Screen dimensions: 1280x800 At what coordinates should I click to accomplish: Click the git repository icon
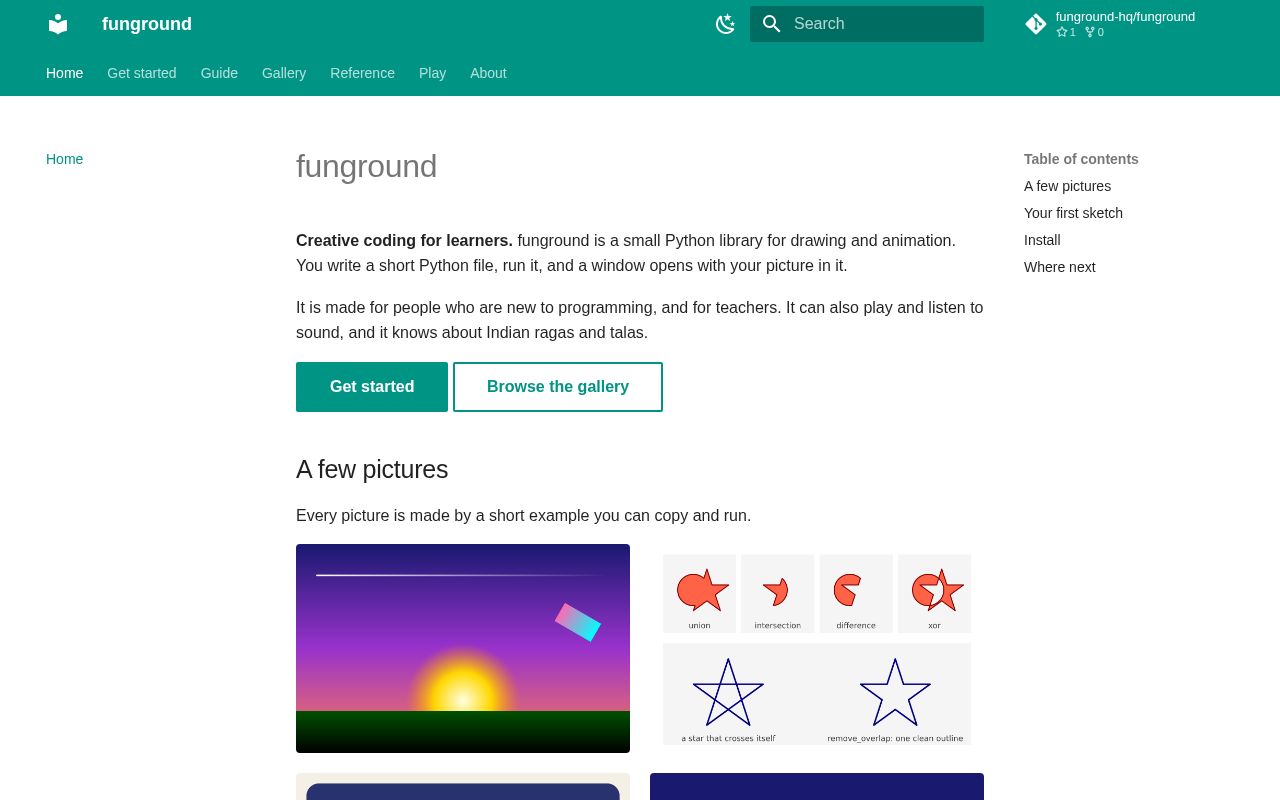click(1036, 24)
